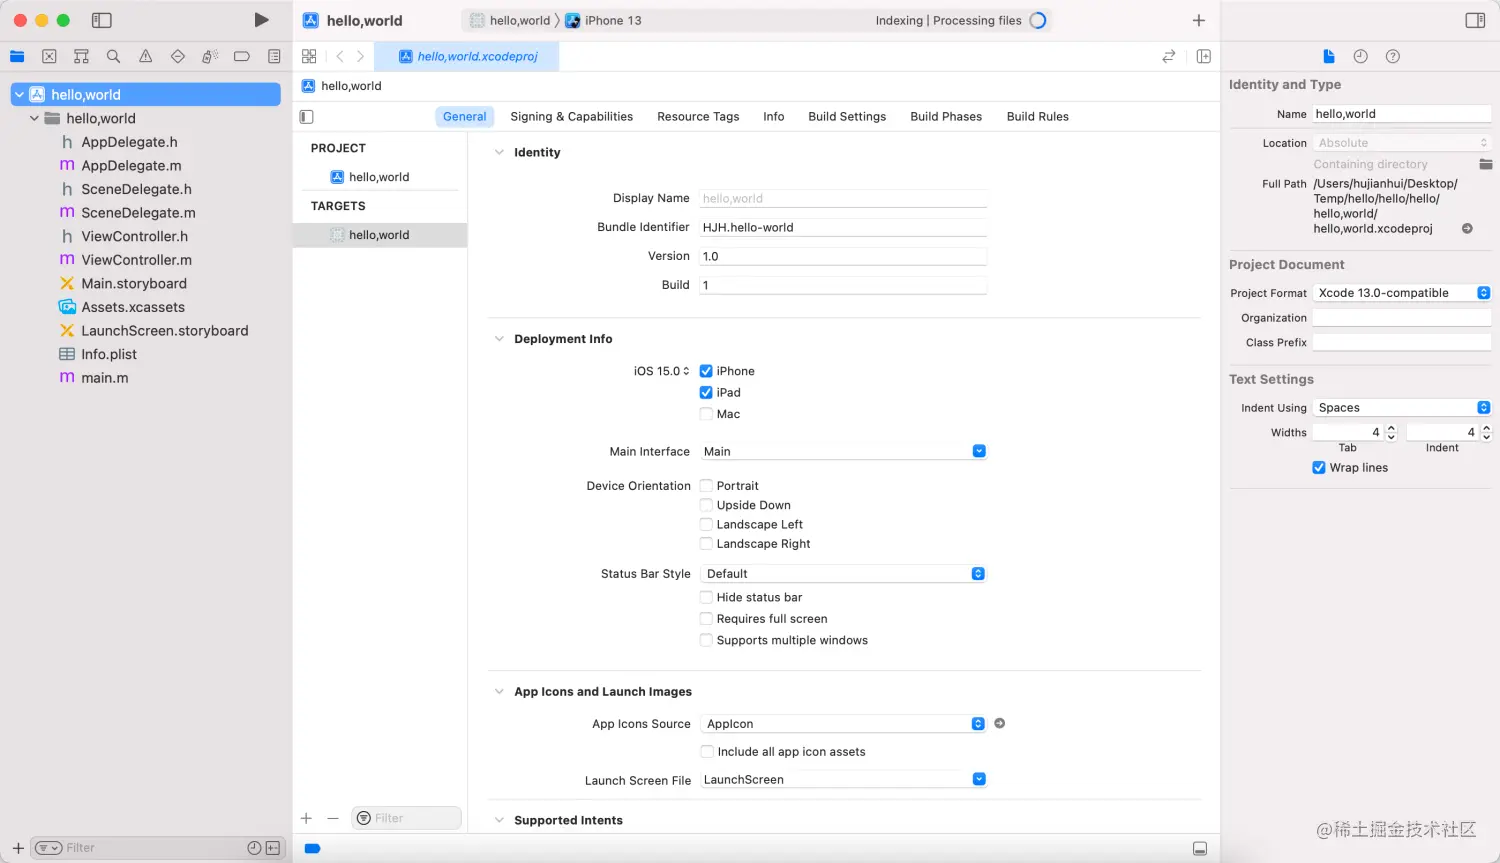Switch to the Quick Help inspector
Screen dimensions: 1500x863
point(1393,56)
